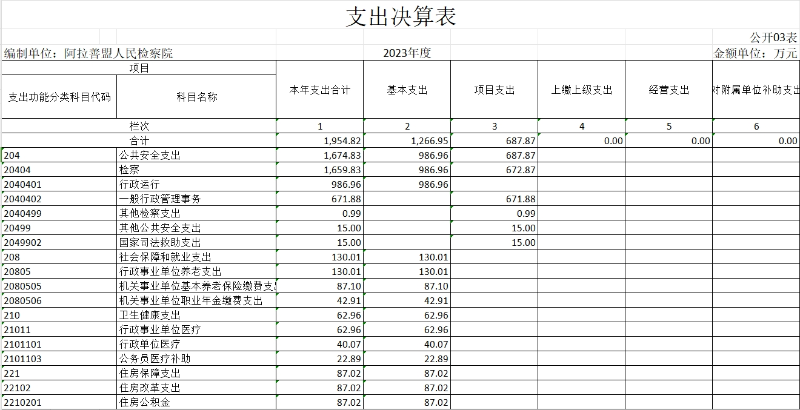Click code cell 221

[59, 374]
